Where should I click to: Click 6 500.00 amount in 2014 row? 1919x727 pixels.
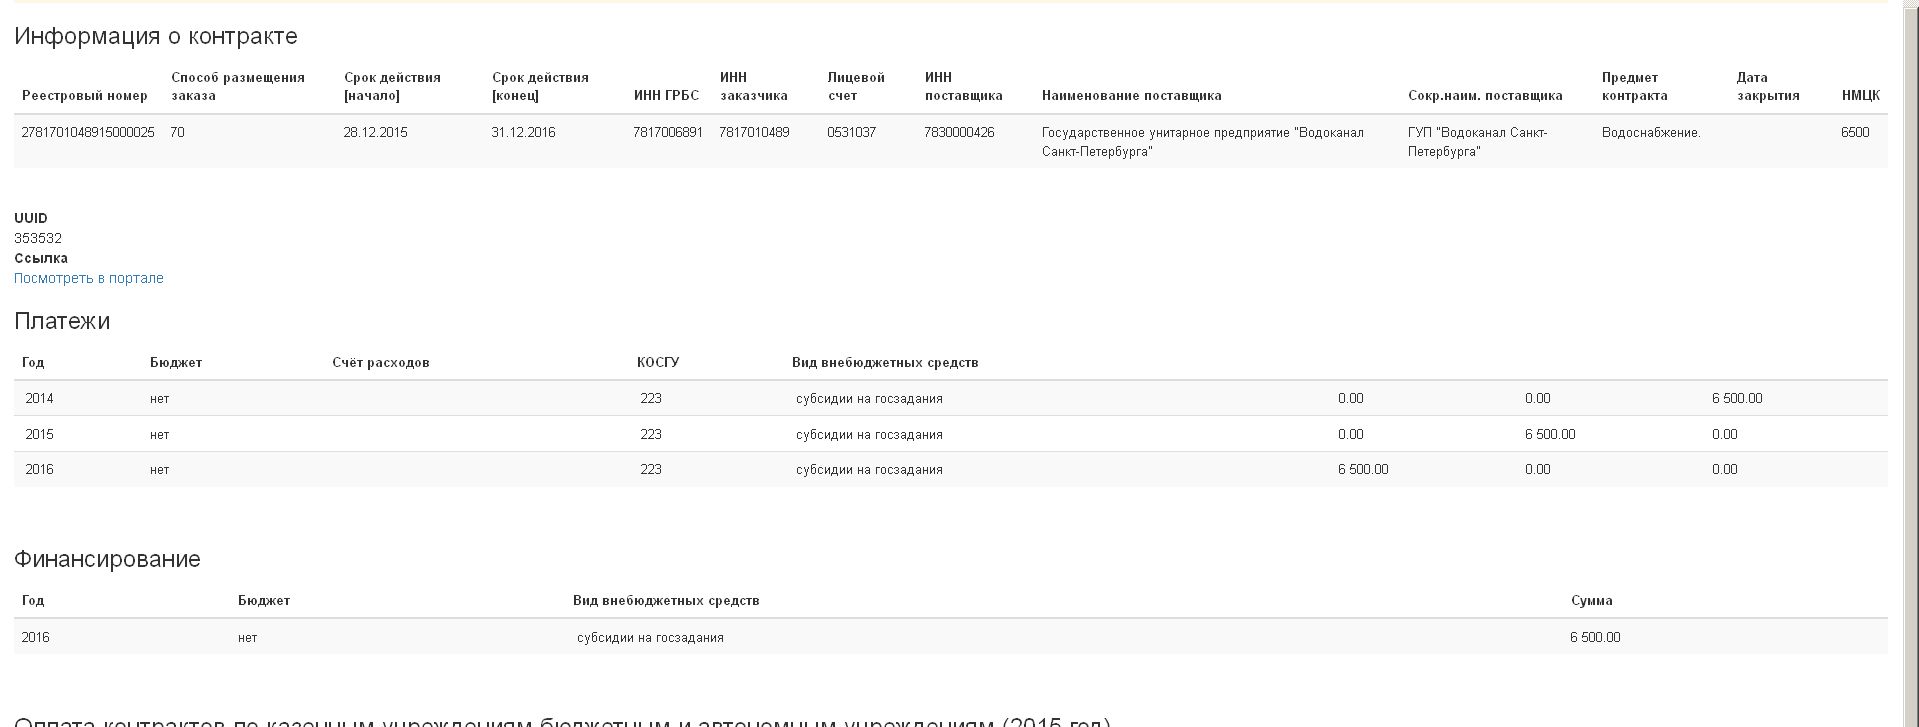click(x=1737, y=398)
